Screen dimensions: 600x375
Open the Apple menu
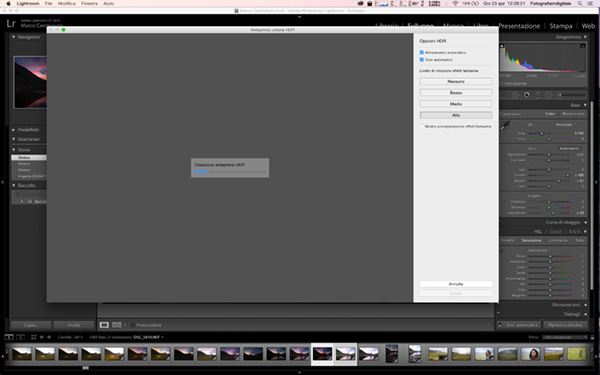pyautogui.click(x=8, y=3)
